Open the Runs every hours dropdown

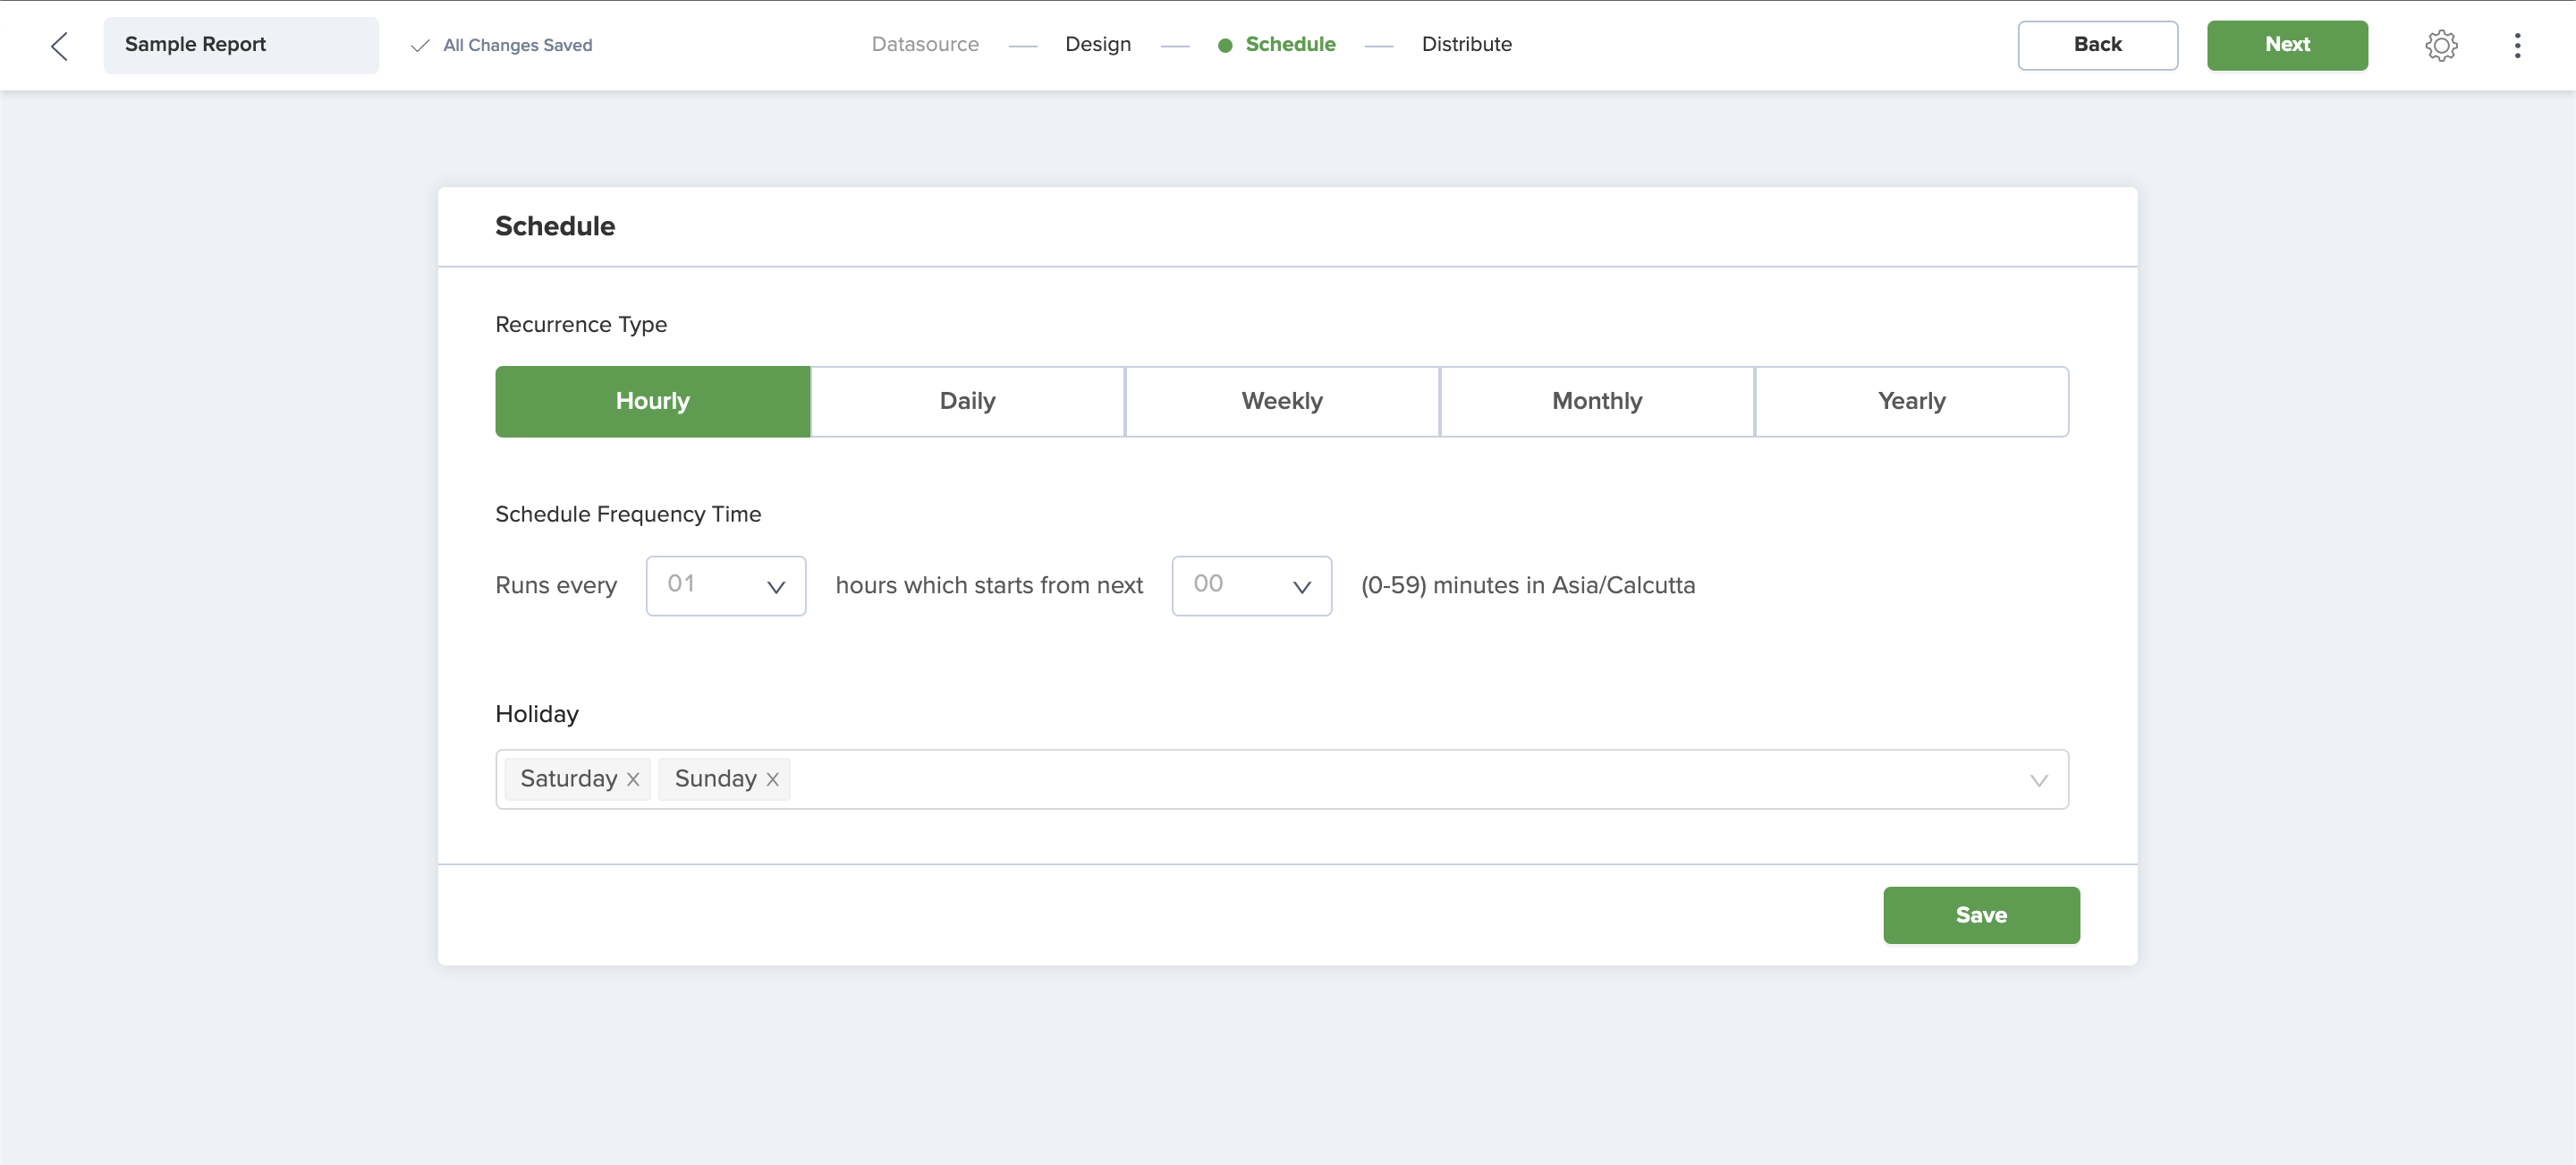pyautogui.click(x=725, y=586)
